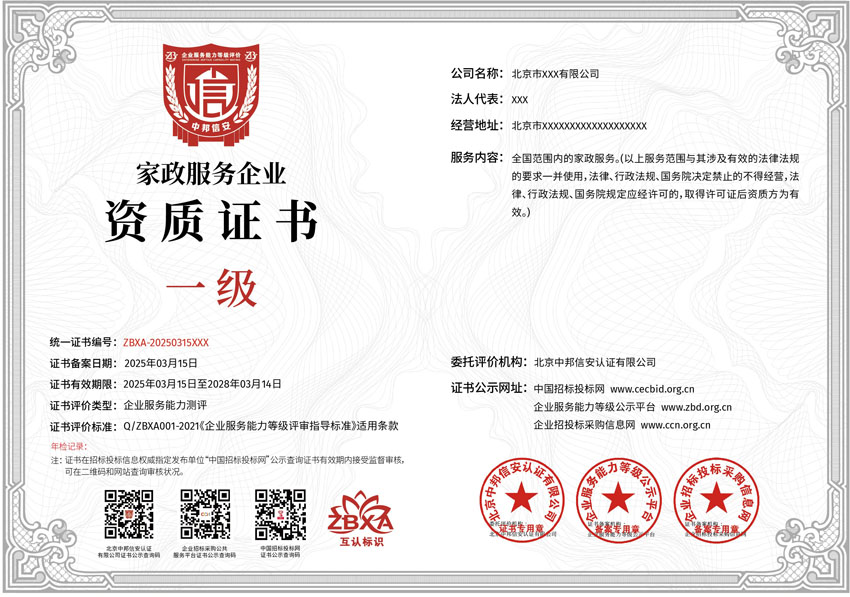This screenshot has width=850, height=597.
Task: Click the red 中邦信安 shield emblem
Action: (x=210, y=94)
